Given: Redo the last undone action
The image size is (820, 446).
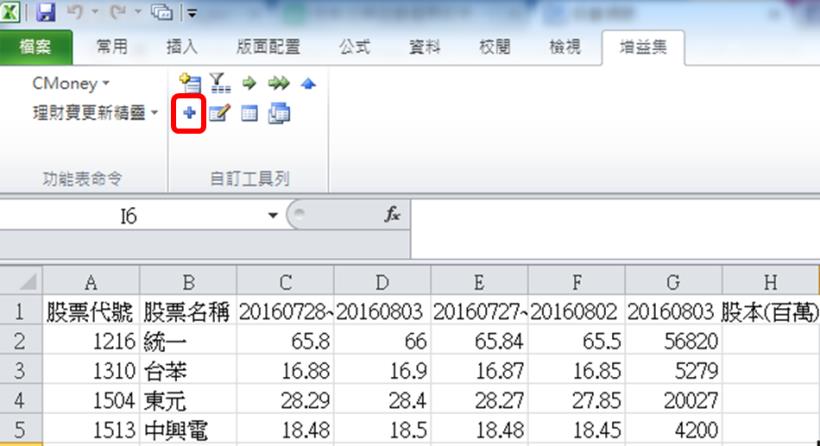Looking at the screenshot, I should pyautogui.click(x=118, y=12).
